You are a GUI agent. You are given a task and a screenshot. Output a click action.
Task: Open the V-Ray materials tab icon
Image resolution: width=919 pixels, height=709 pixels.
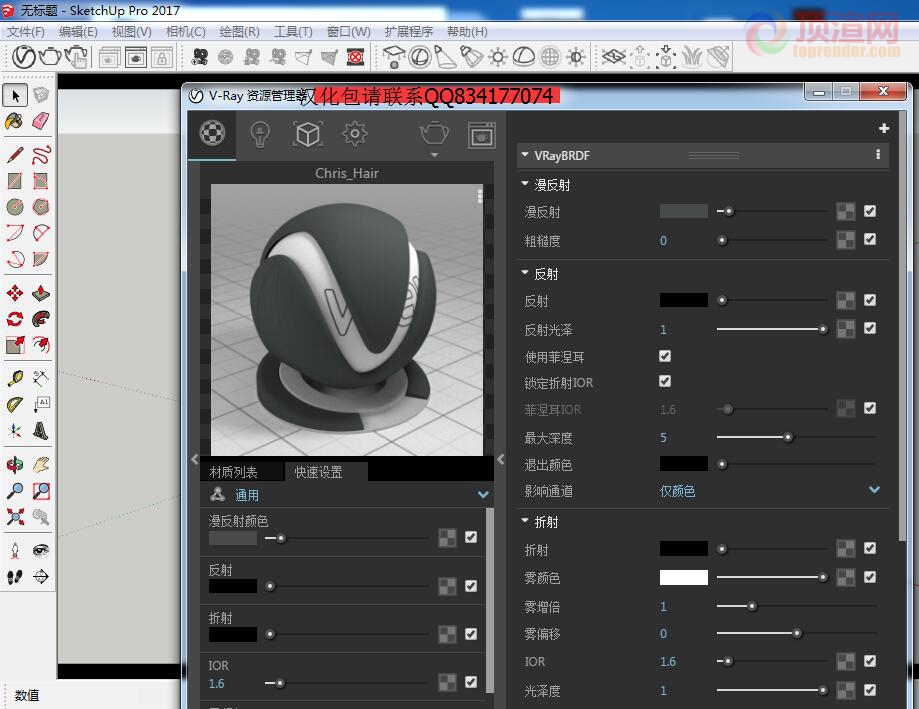(x=212, y=134)
